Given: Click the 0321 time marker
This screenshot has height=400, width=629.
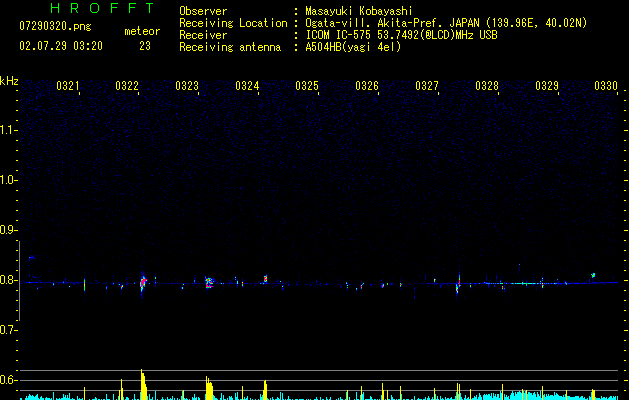Looking at the screenshot, I should click(67, 86).
